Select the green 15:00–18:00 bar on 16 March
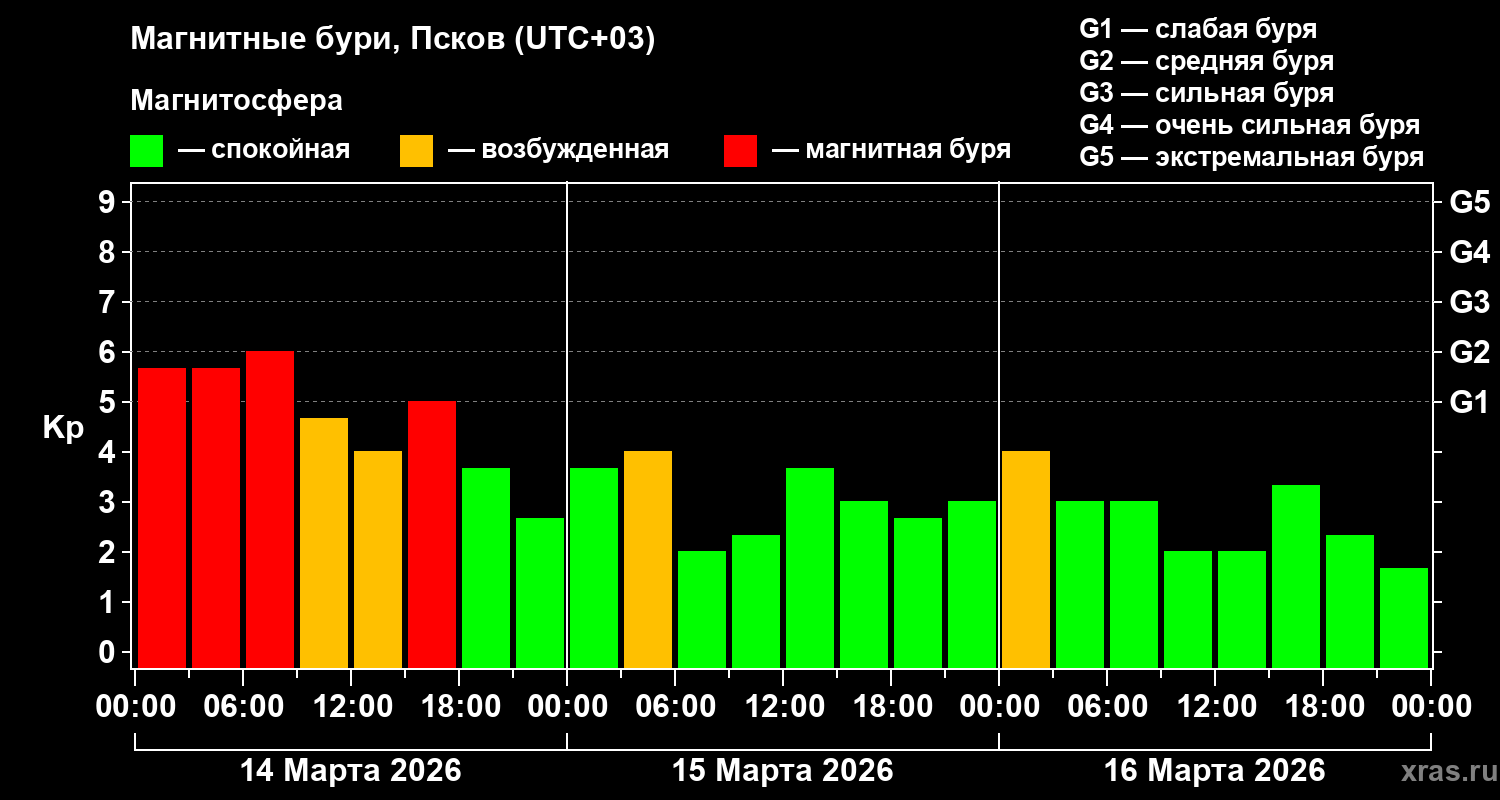 point(1296,577)
